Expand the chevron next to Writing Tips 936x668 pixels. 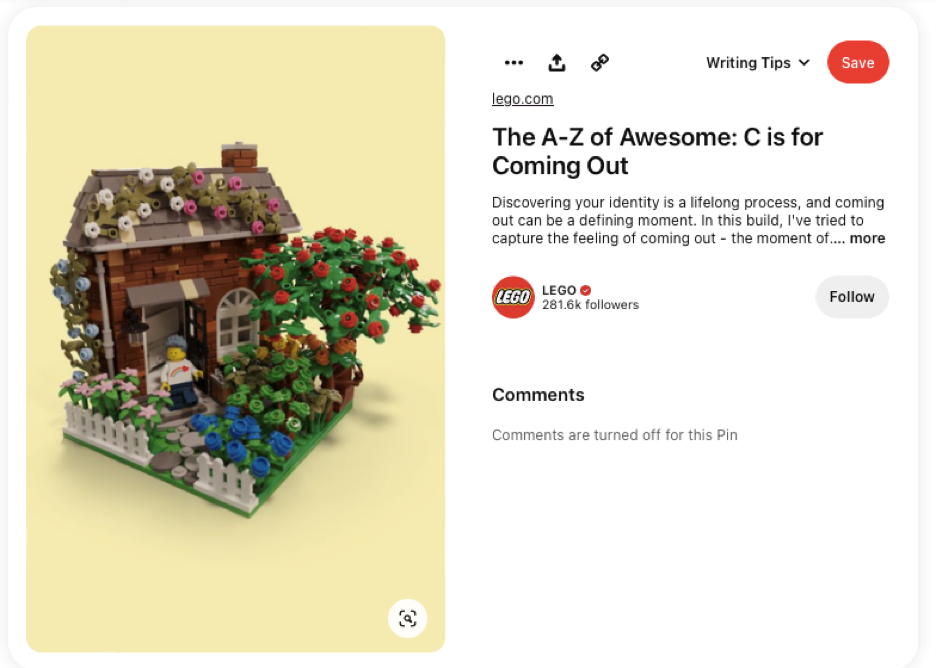[804, 63]
